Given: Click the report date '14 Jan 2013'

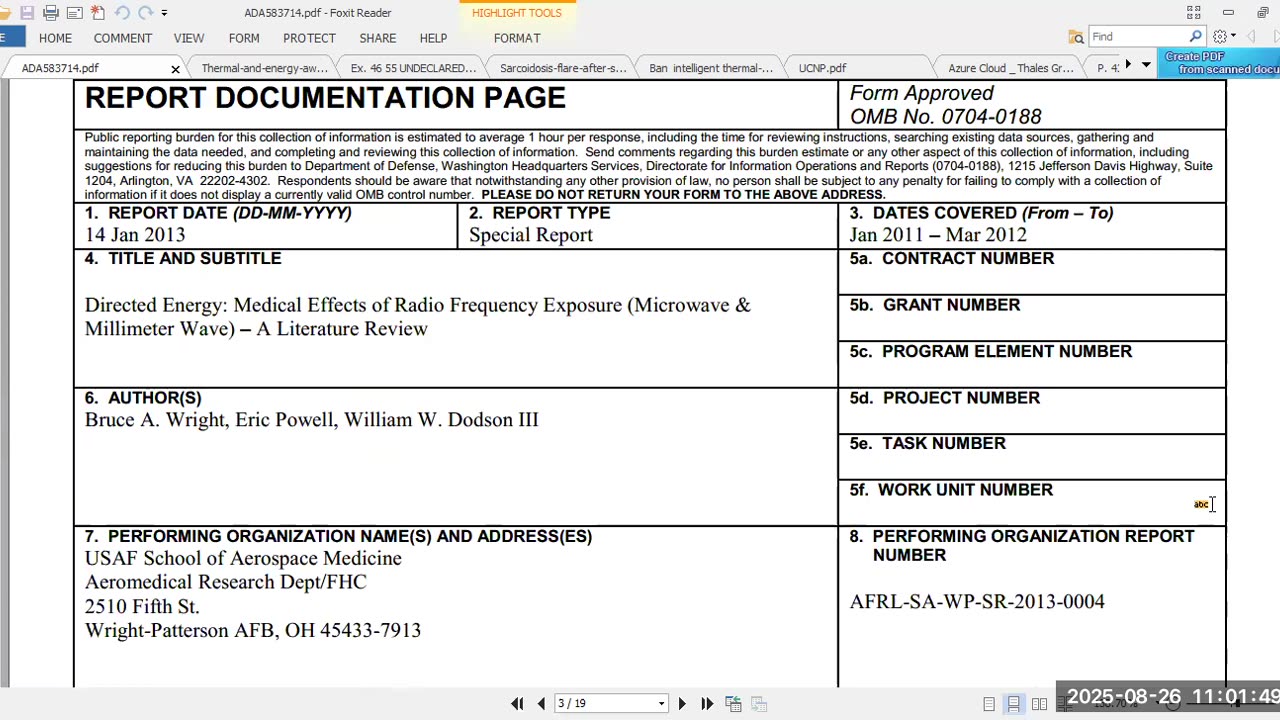Looking at the screenshot, I should [x=135, y=235].
